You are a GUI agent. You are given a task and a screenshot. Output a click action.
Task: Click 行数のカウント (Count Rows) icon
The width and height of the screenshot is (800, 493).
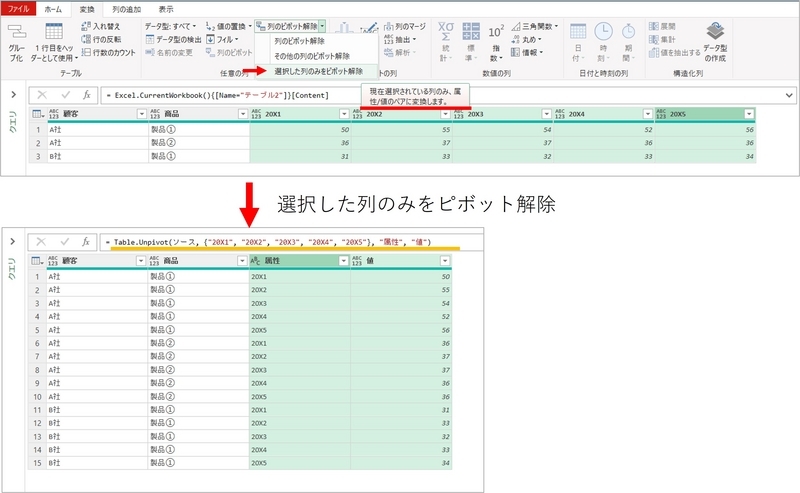click(86, 52)
